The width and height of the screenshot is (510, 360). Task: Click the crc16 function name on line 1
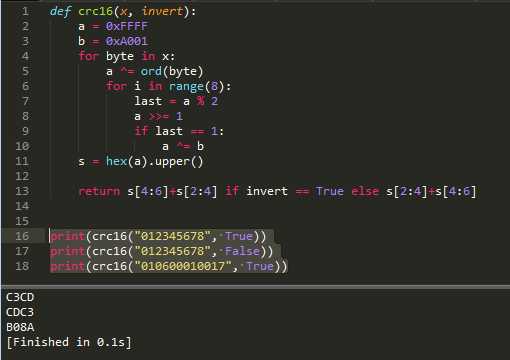click(96, 11)
